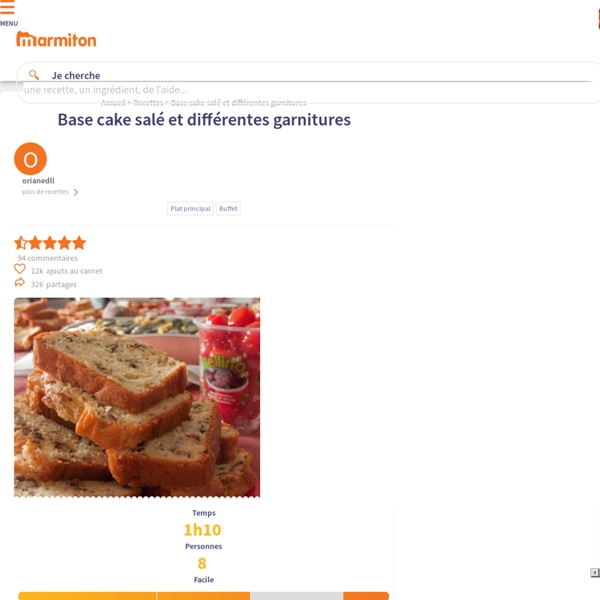Viewport: 600px width, 600px height.
Task: Click the cake recipe photo
Action: [x=137, y=397]
